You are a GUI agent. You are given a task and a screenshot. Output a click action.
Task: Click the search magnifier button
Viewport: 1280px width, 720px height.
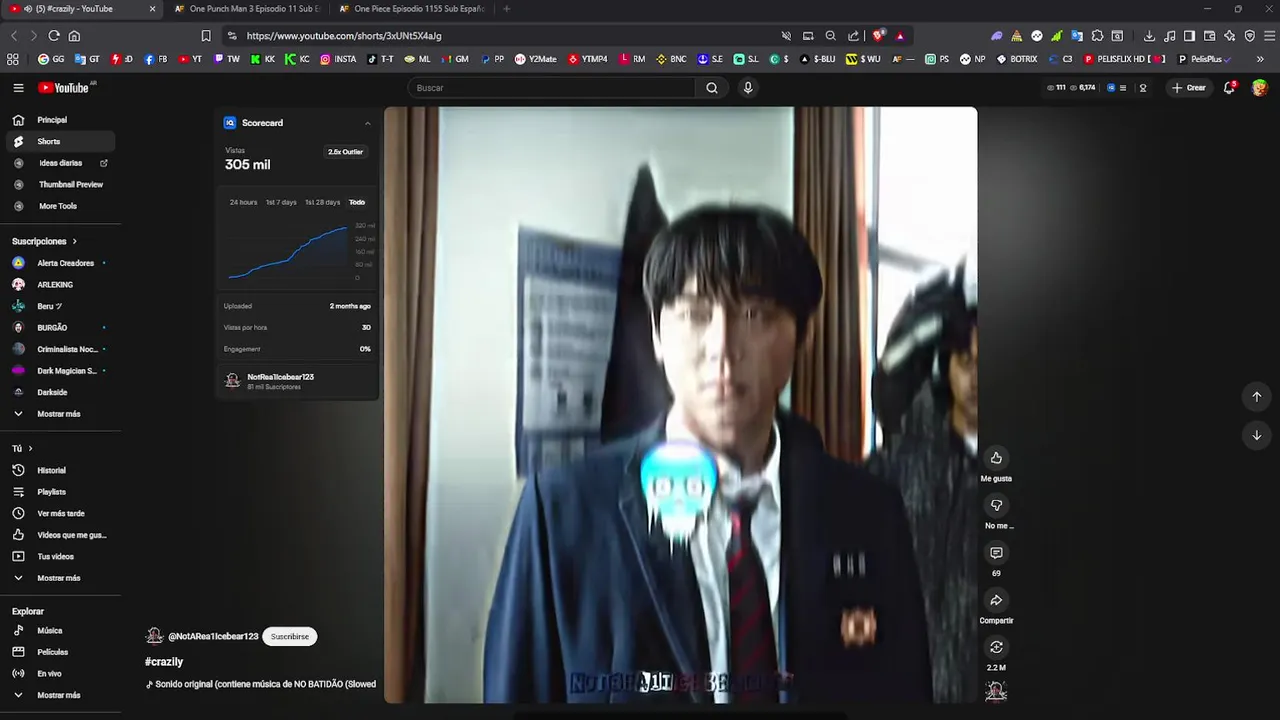coord(712,88)
